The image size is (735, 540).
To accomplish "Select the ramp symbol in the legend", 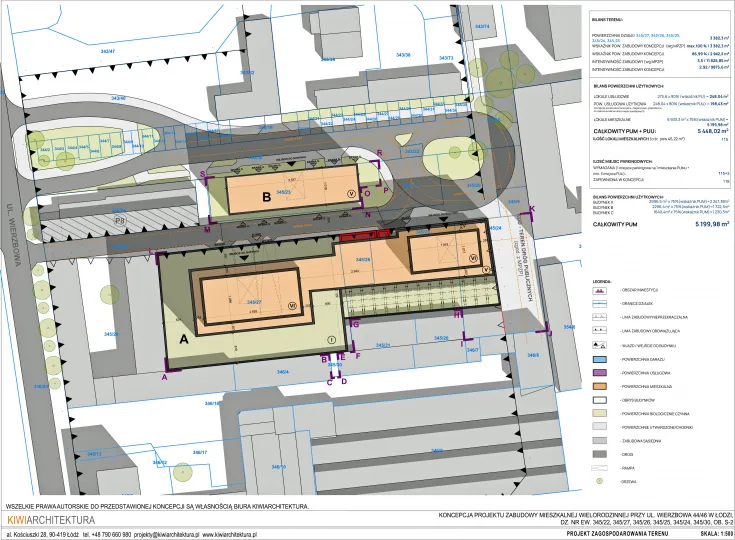I will pos(597,466).
